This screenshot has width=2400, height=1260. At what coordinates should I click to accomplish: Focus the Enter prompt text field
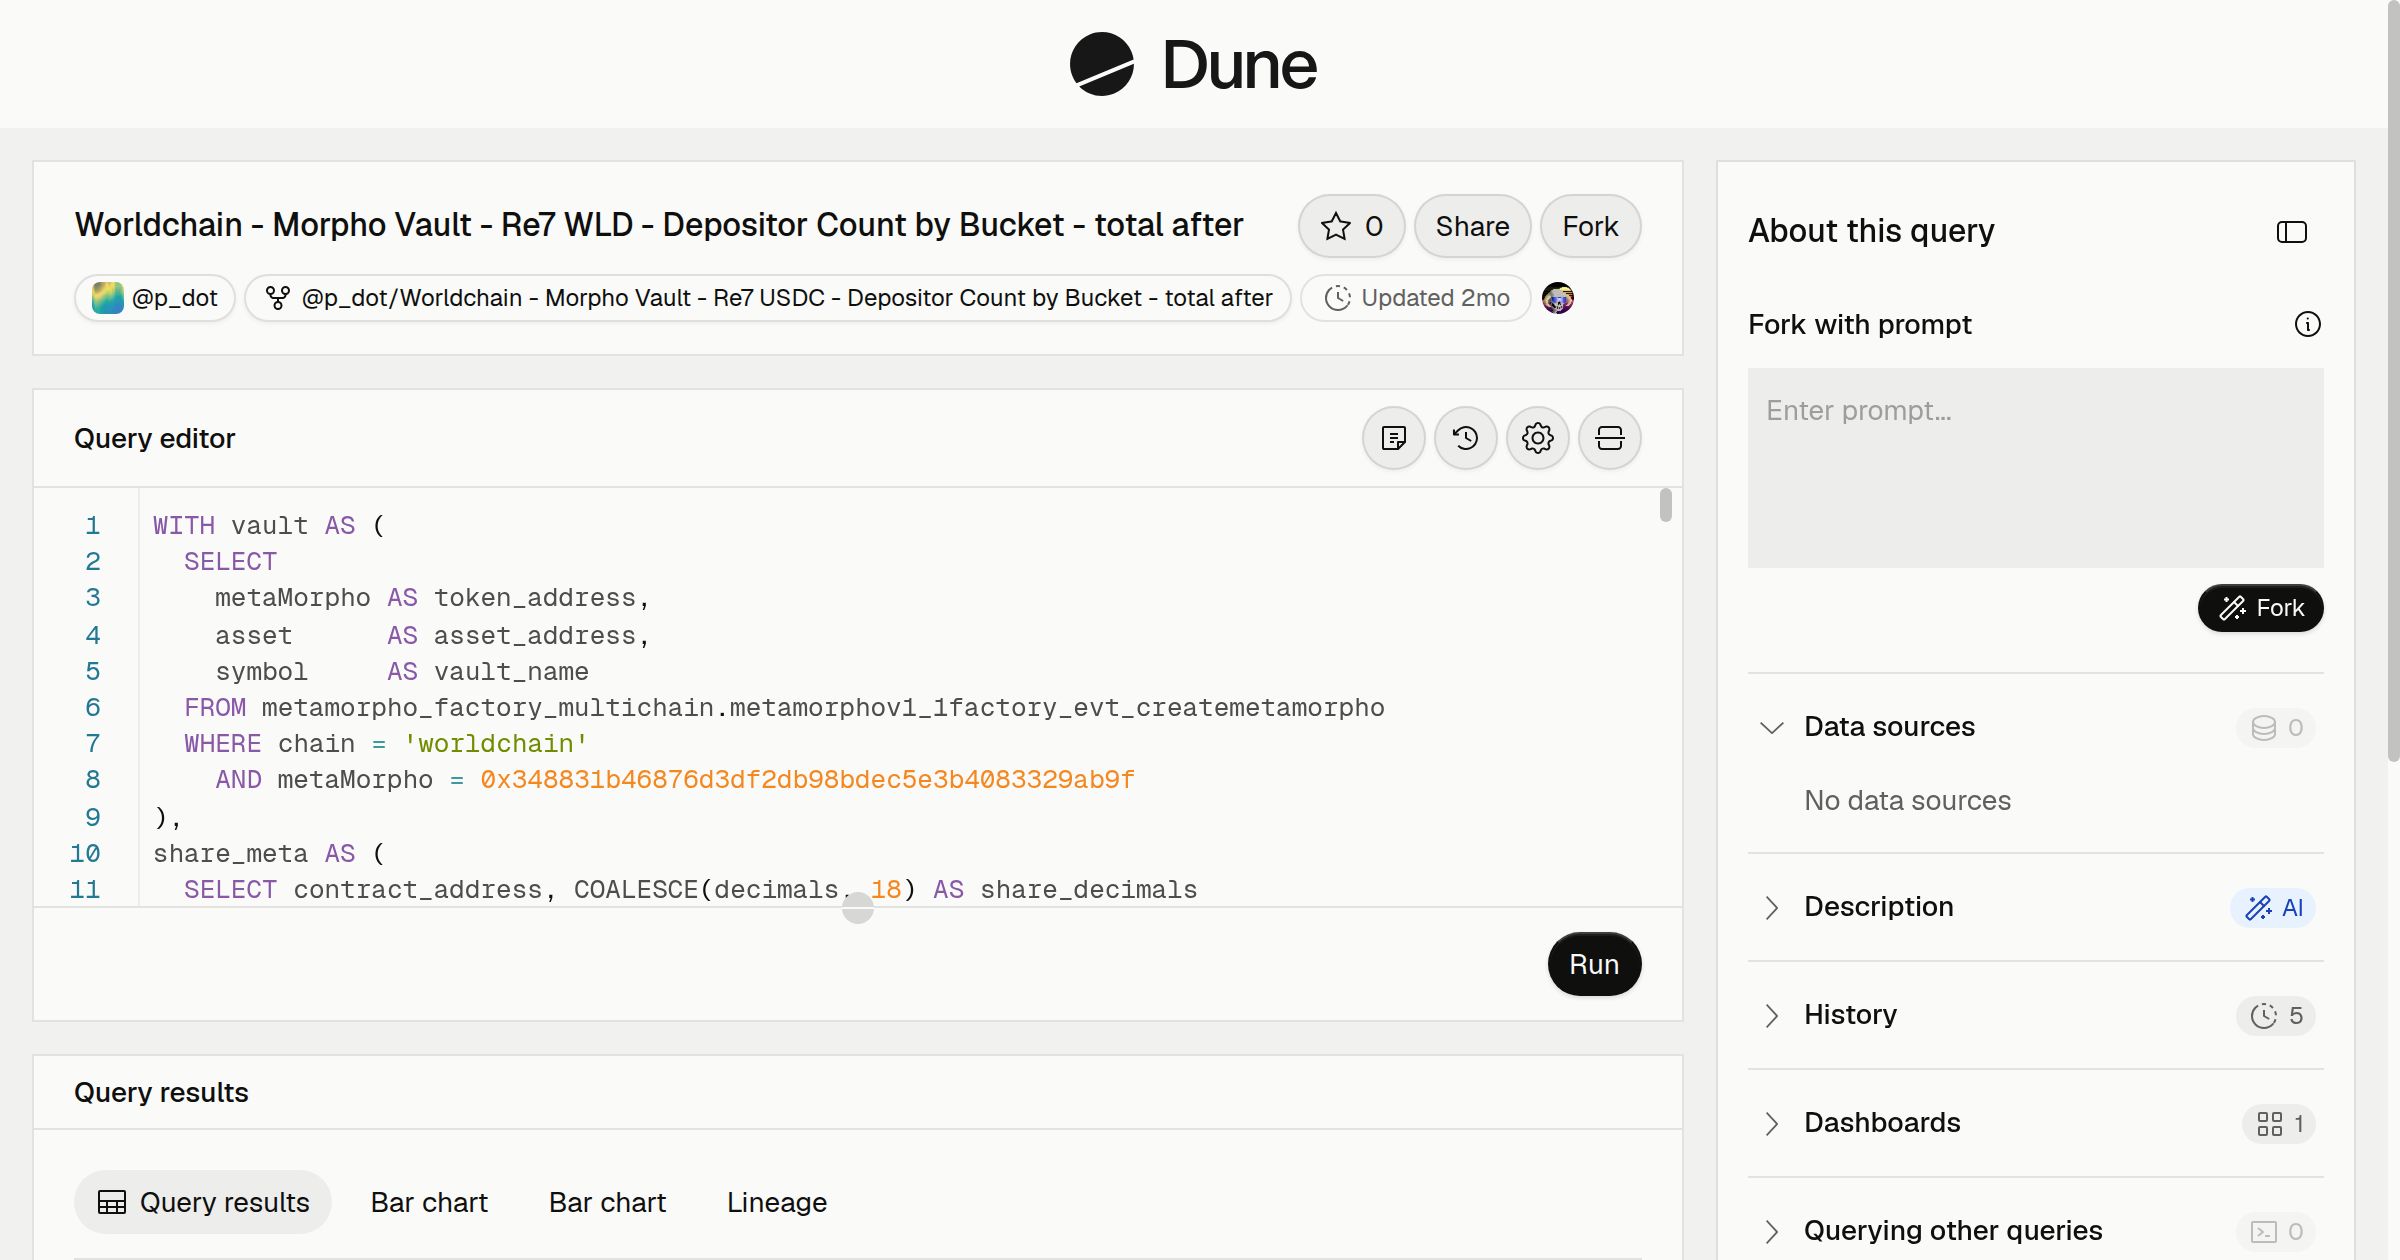(x=2035, y=468)
